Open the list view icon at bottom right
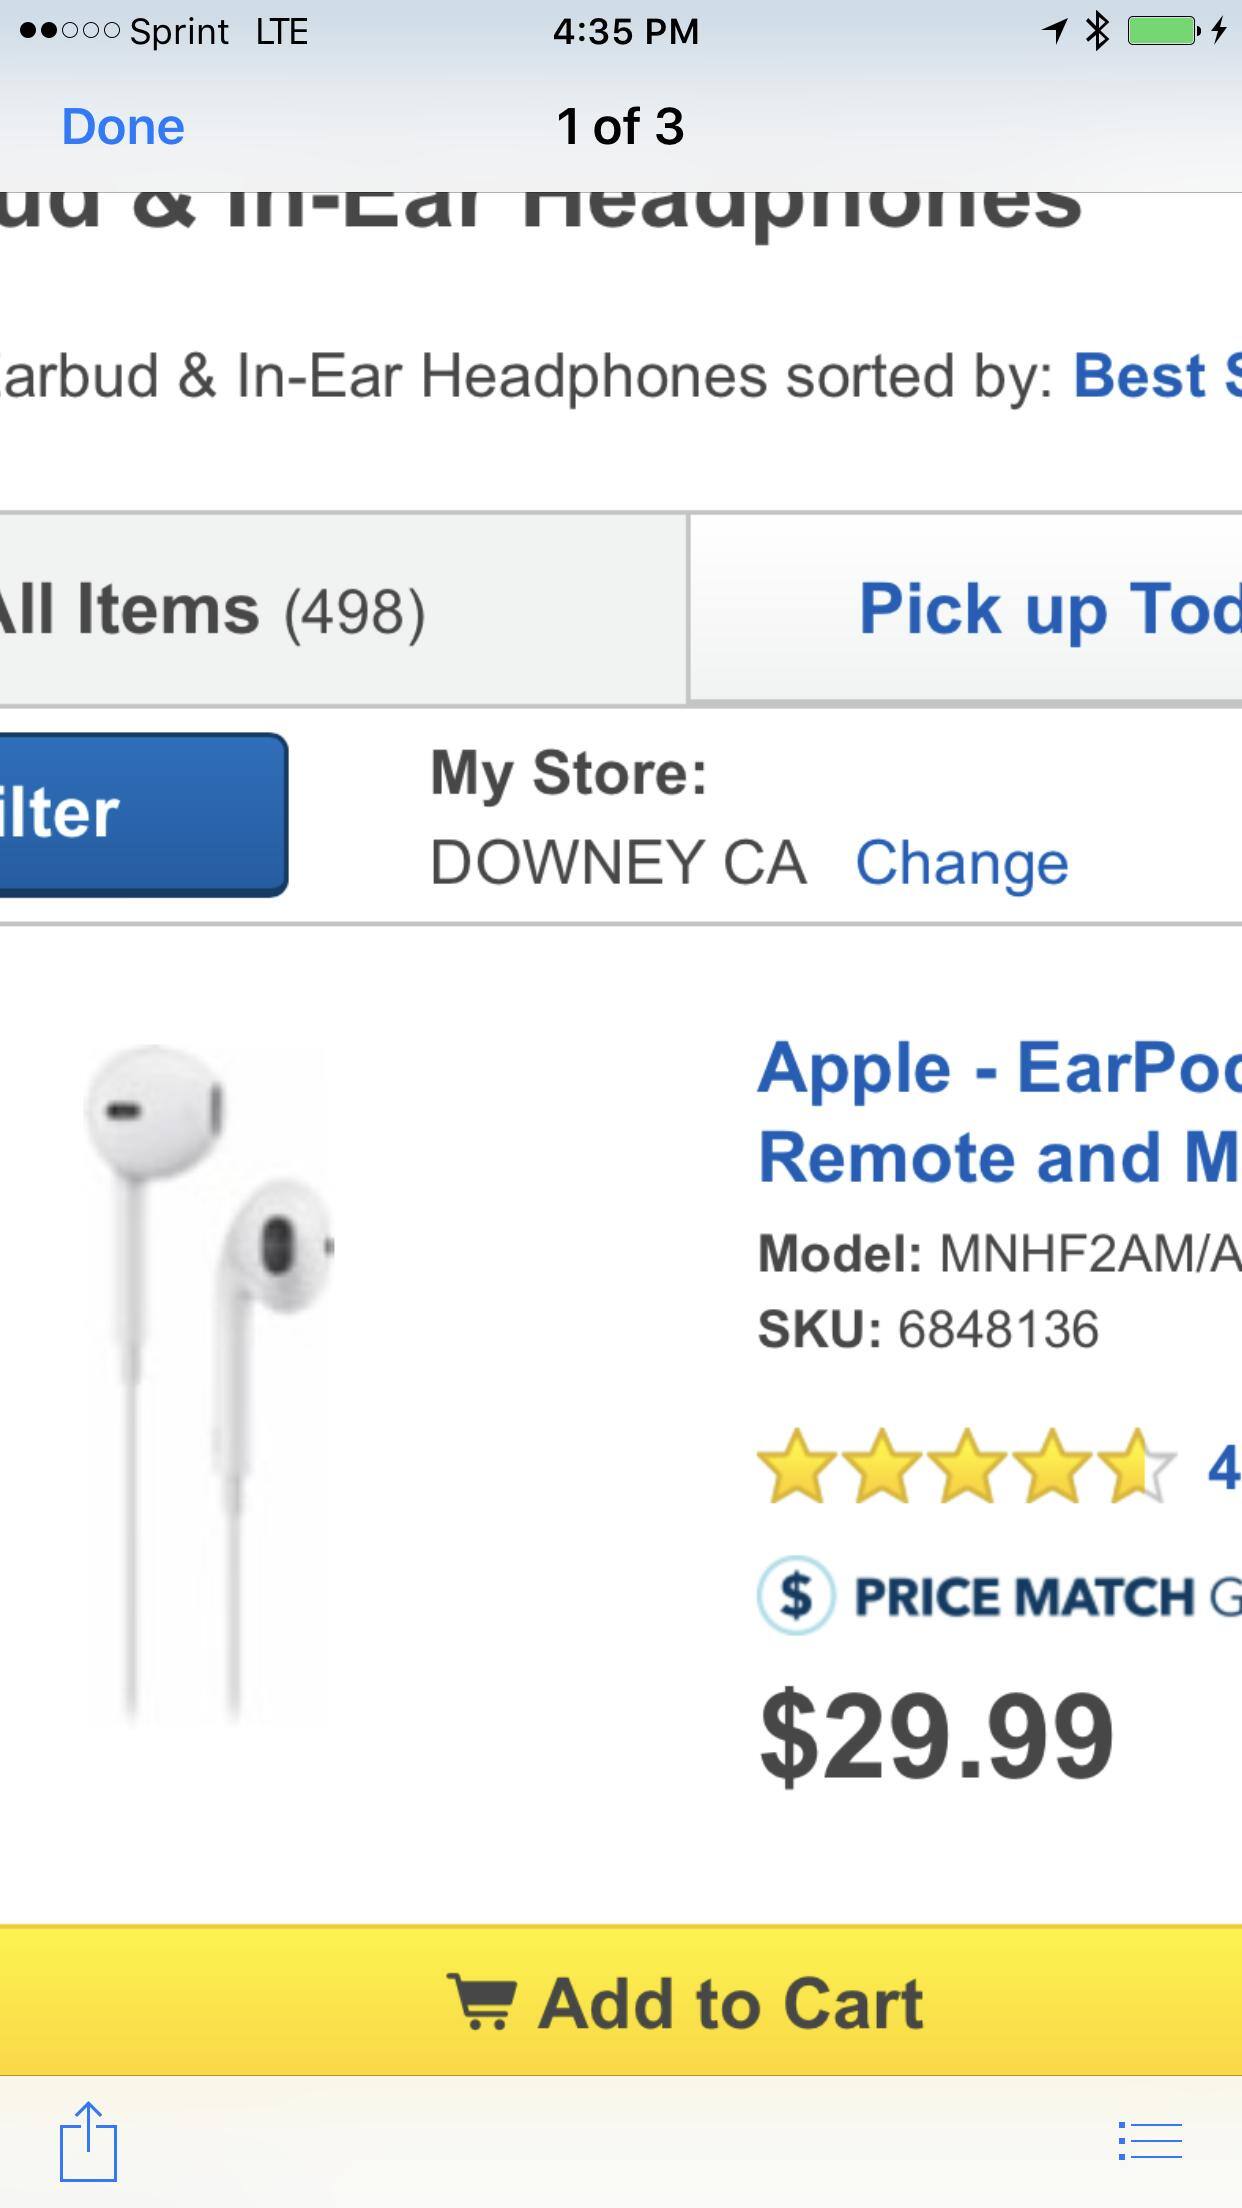This screenshot has height=2208, width=1242. (1150, 2141)
